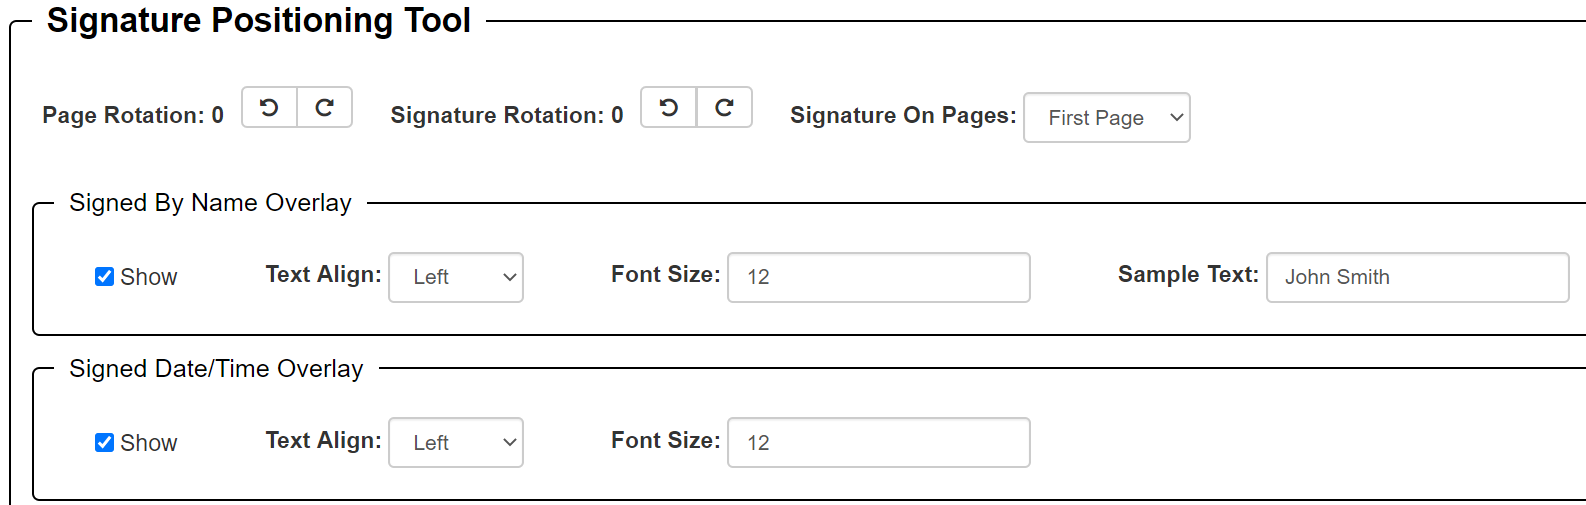
Task: Click the Signature Rotation: 0 label
Action: click(x=506, y=116)
